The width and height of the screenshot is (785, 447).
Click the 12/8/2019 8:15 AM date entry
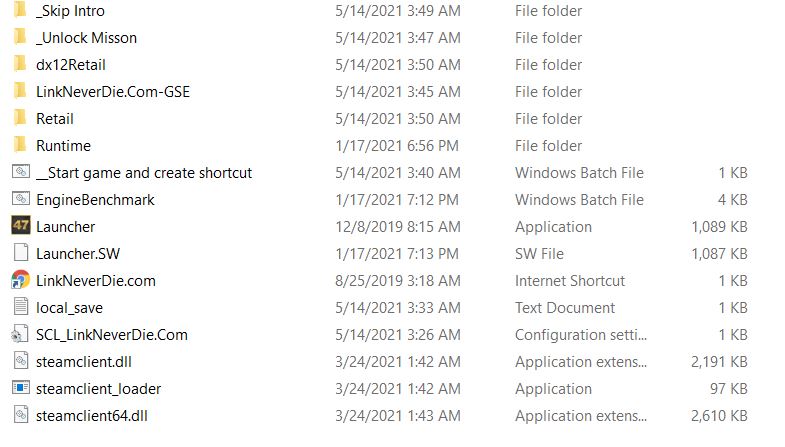(397, 226)
